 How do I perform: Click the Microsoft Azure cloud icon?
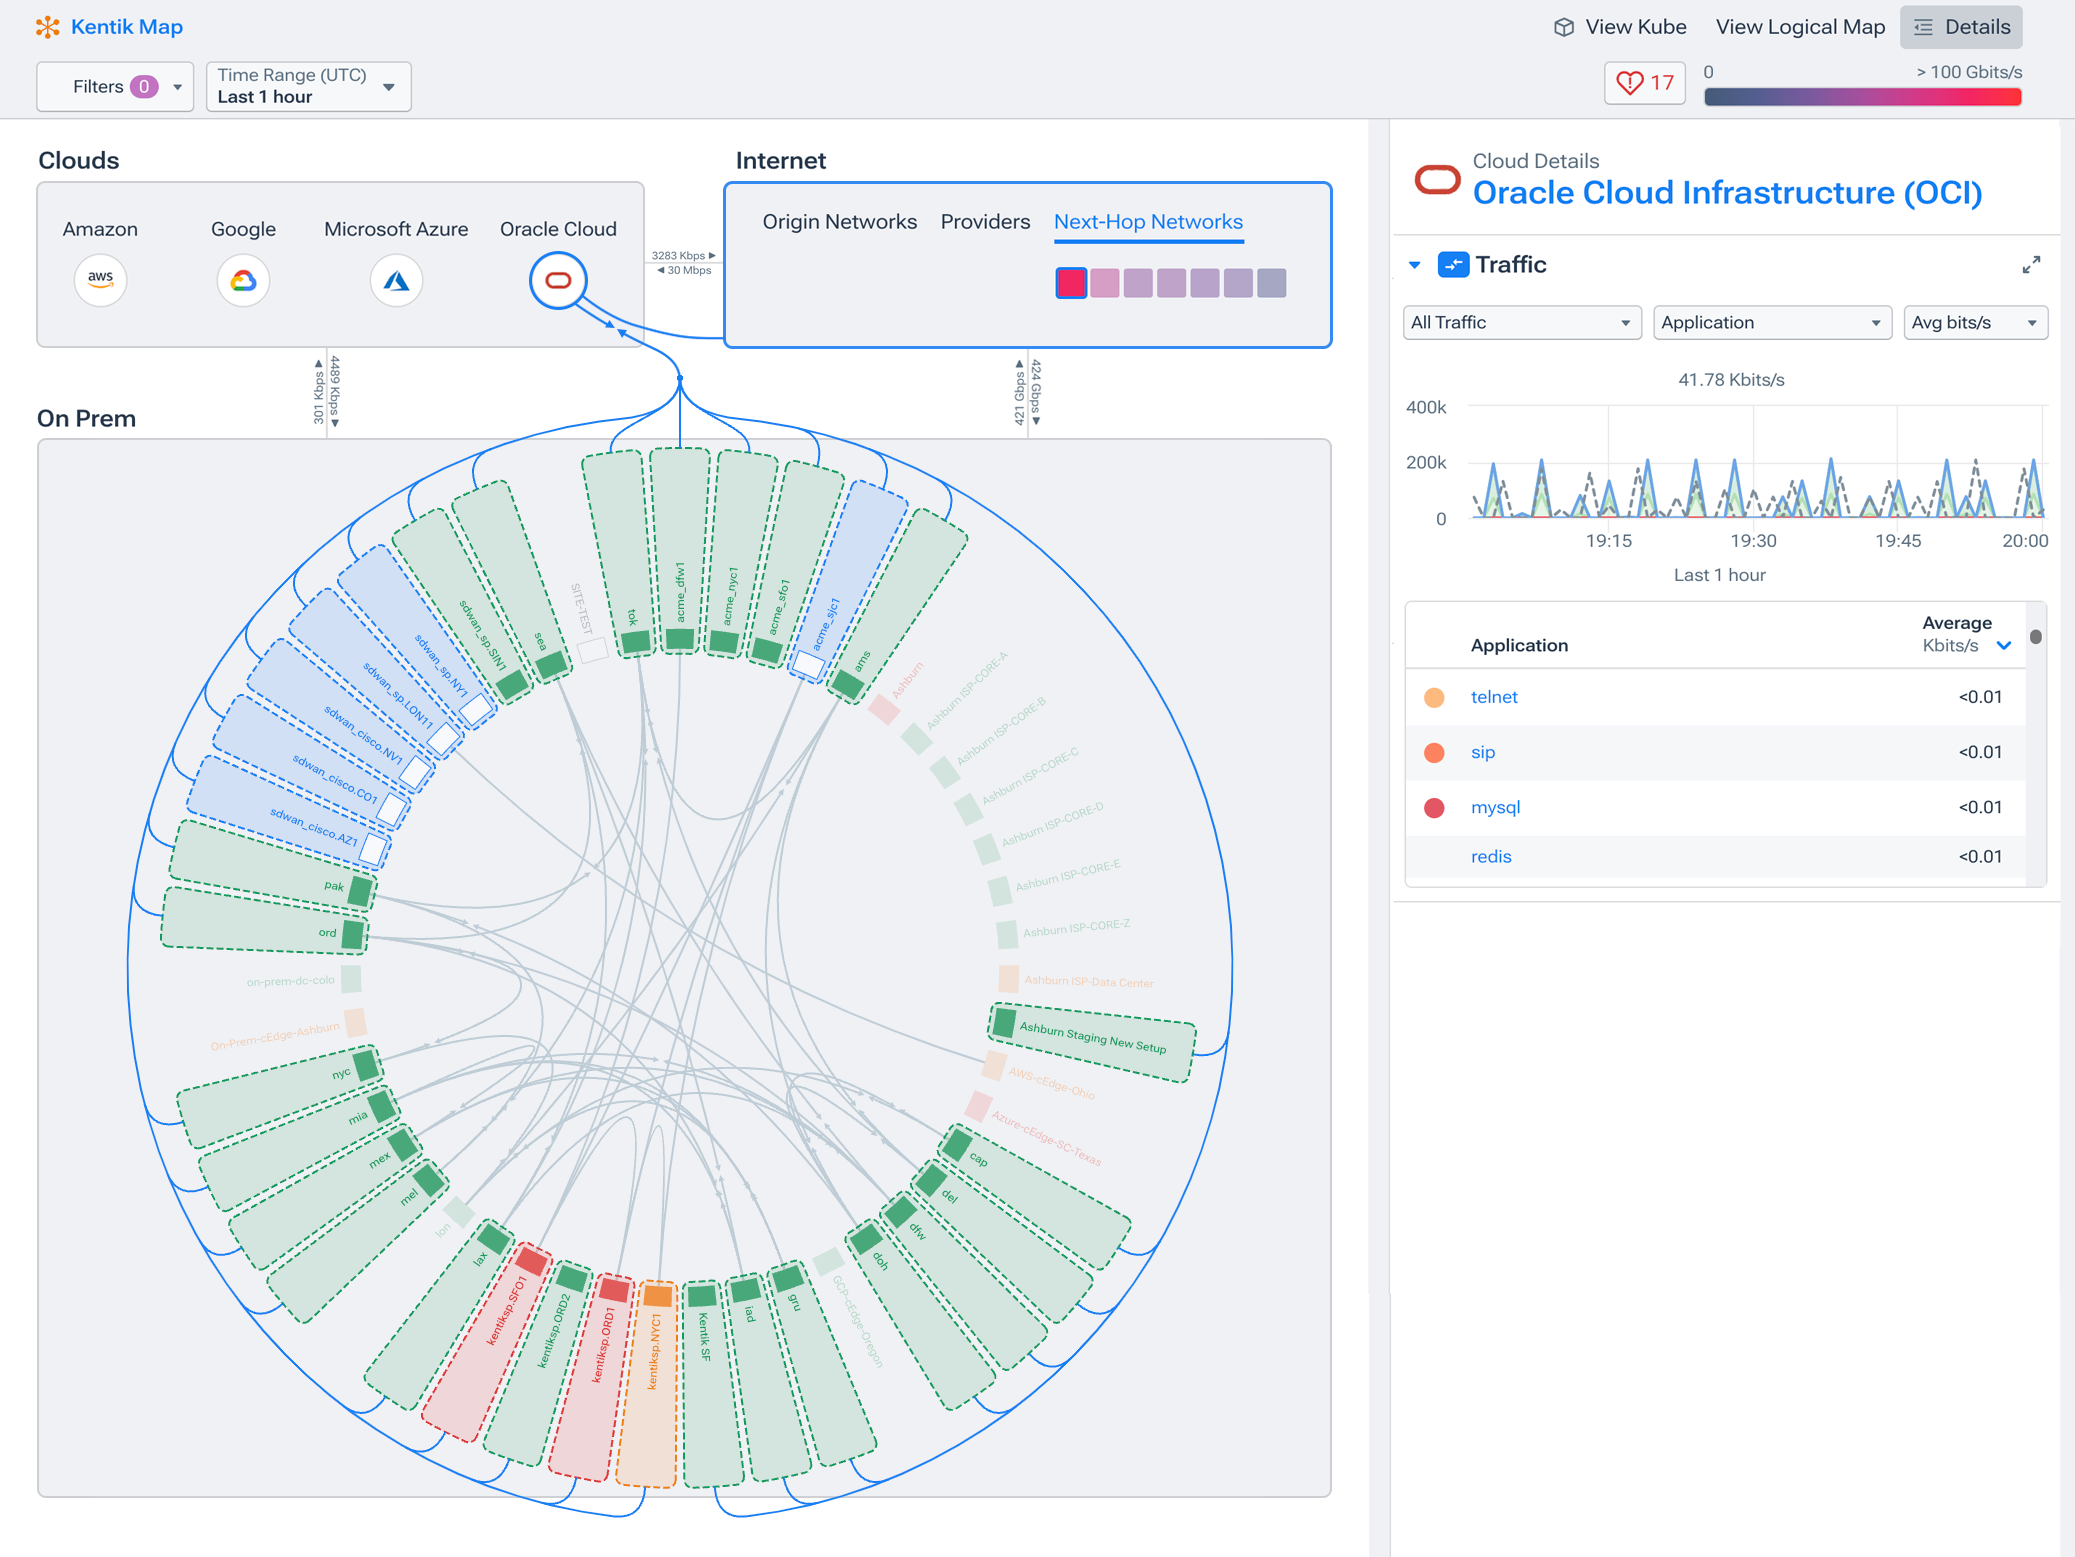tap(396, 280)
